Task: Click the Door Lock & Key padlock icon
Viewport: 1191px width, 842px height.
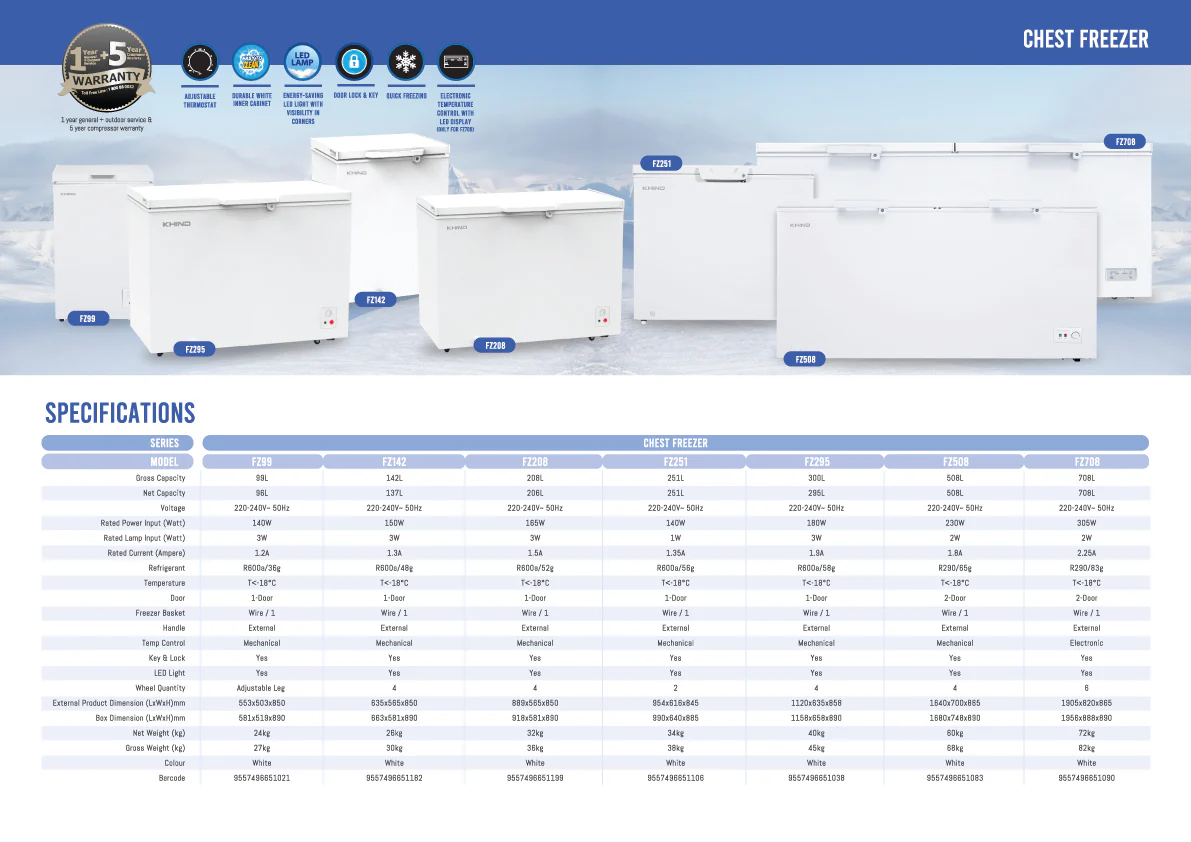Action: coord(354,62)
